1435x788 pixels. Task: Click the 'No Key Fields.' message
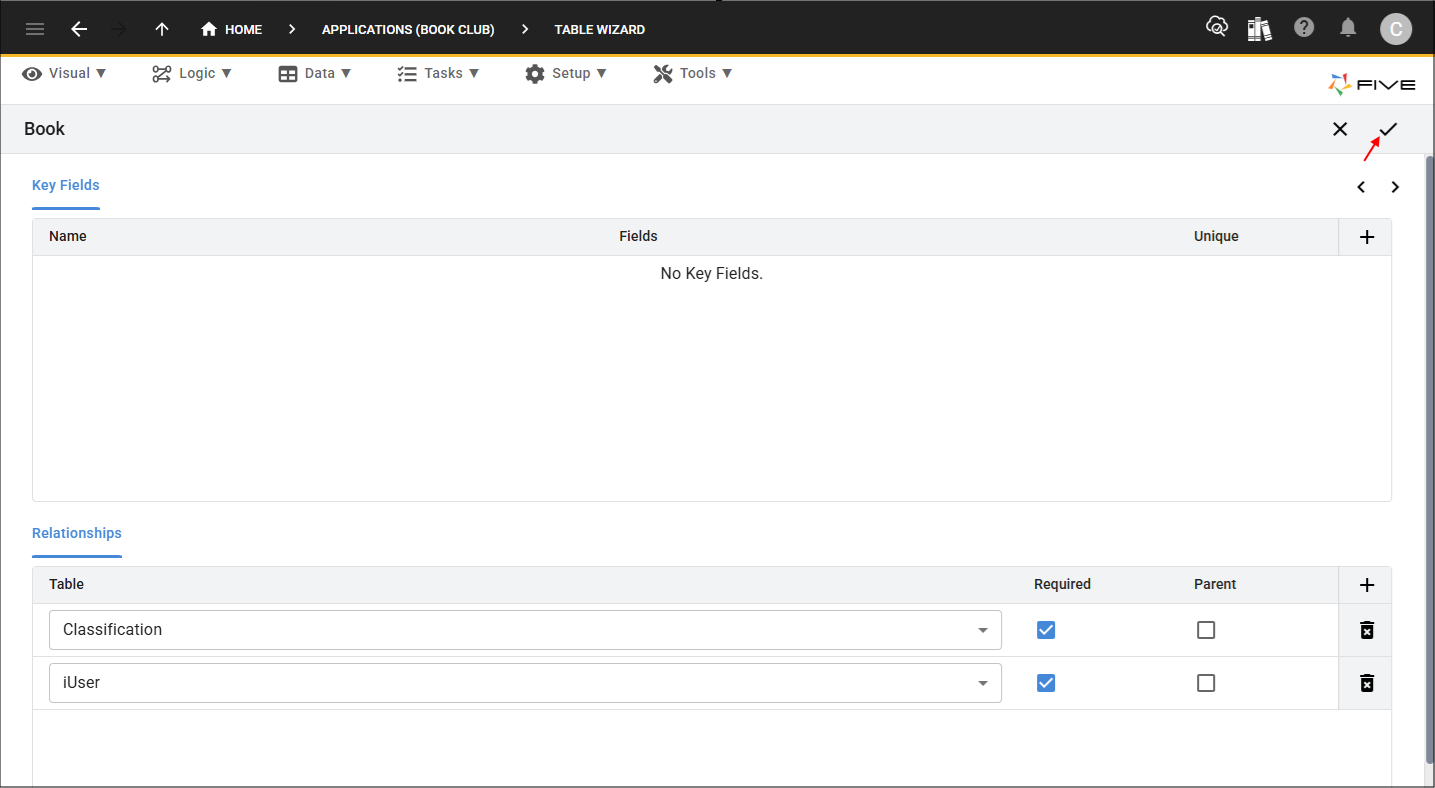pyautogui.click(x=711, y=274)
